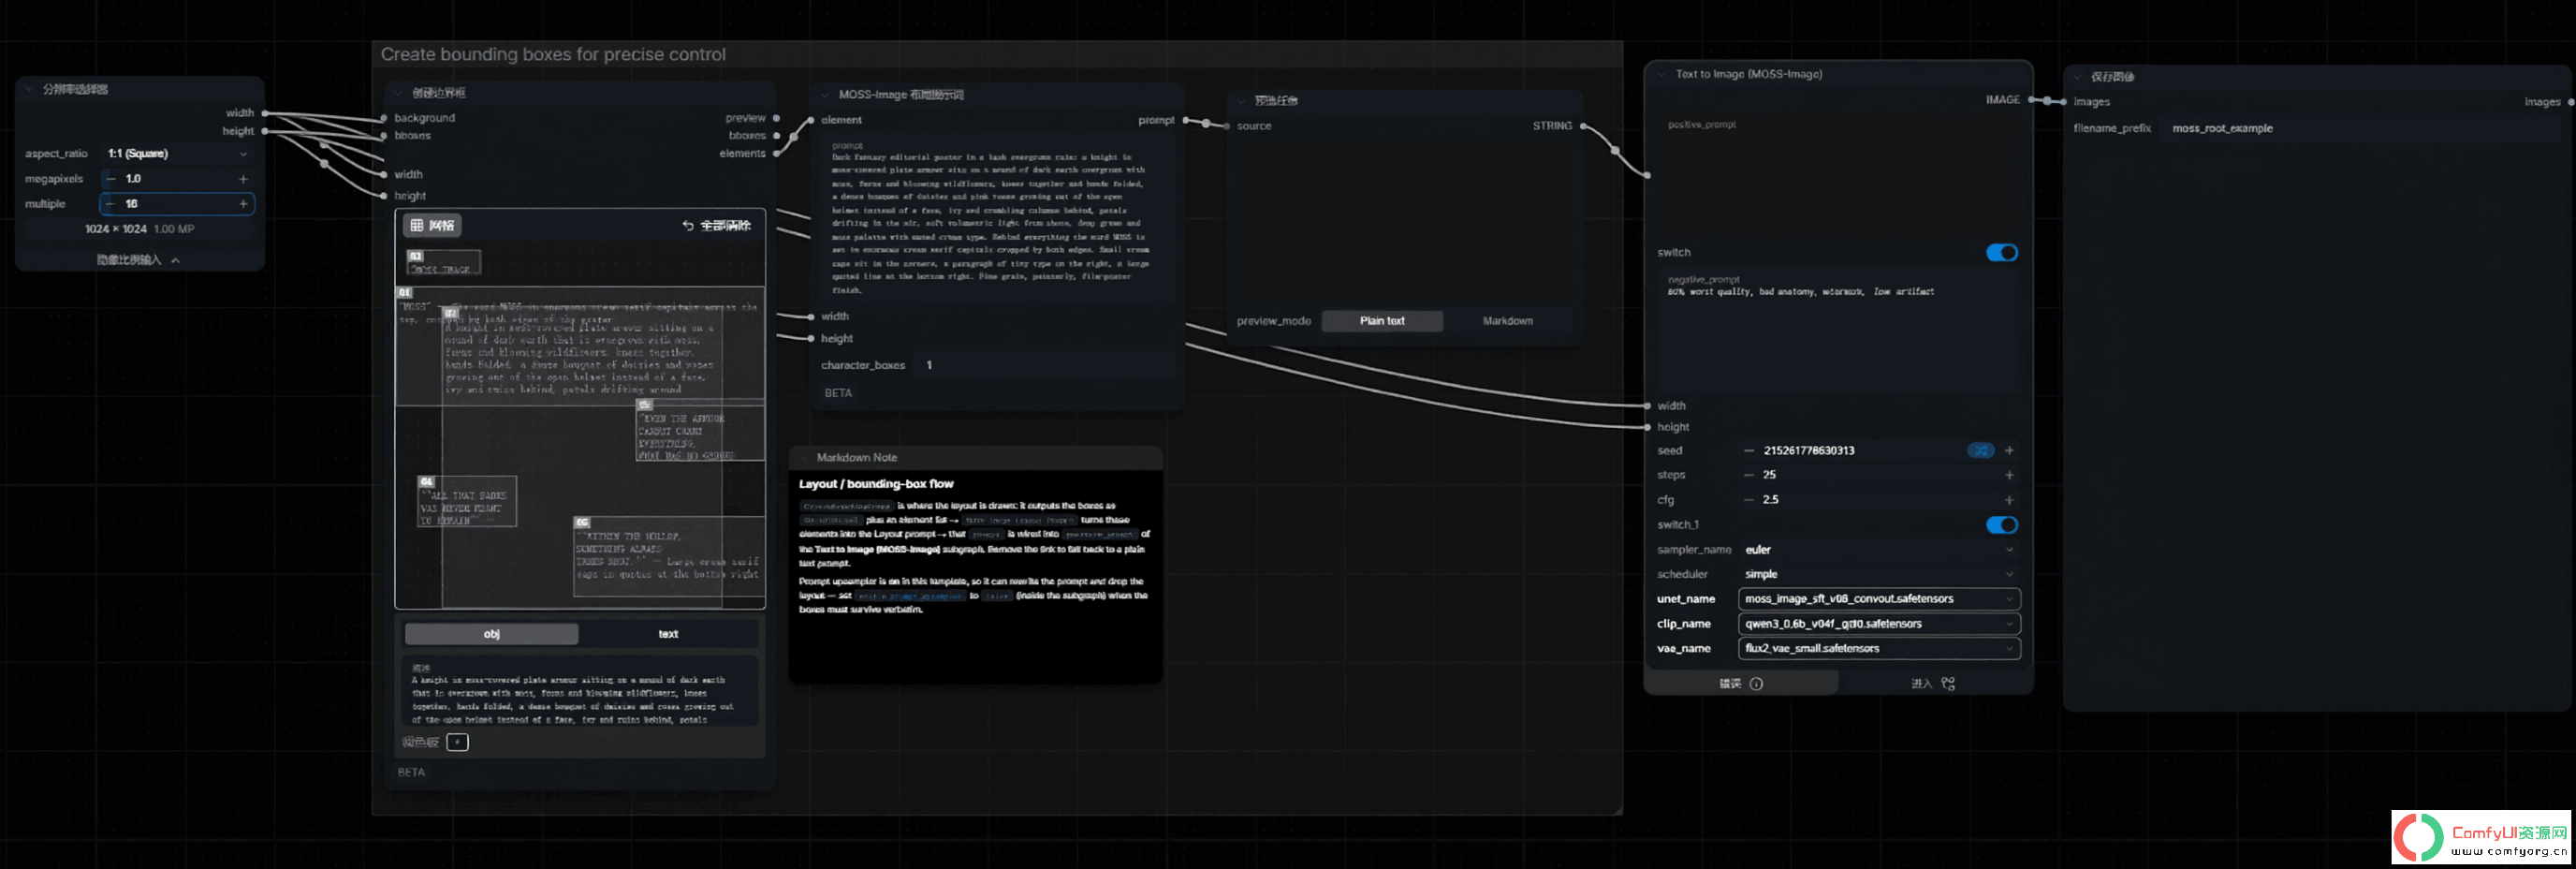Select Markdown preview mode

(1507, 321)
